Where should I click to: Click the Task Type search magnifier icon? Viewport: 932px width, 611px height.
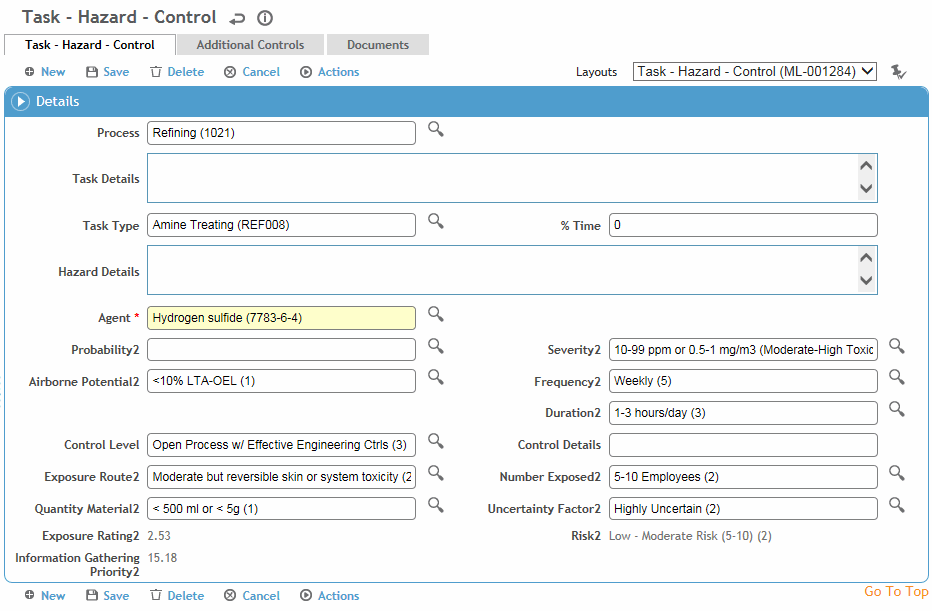[x=436, y=221]
